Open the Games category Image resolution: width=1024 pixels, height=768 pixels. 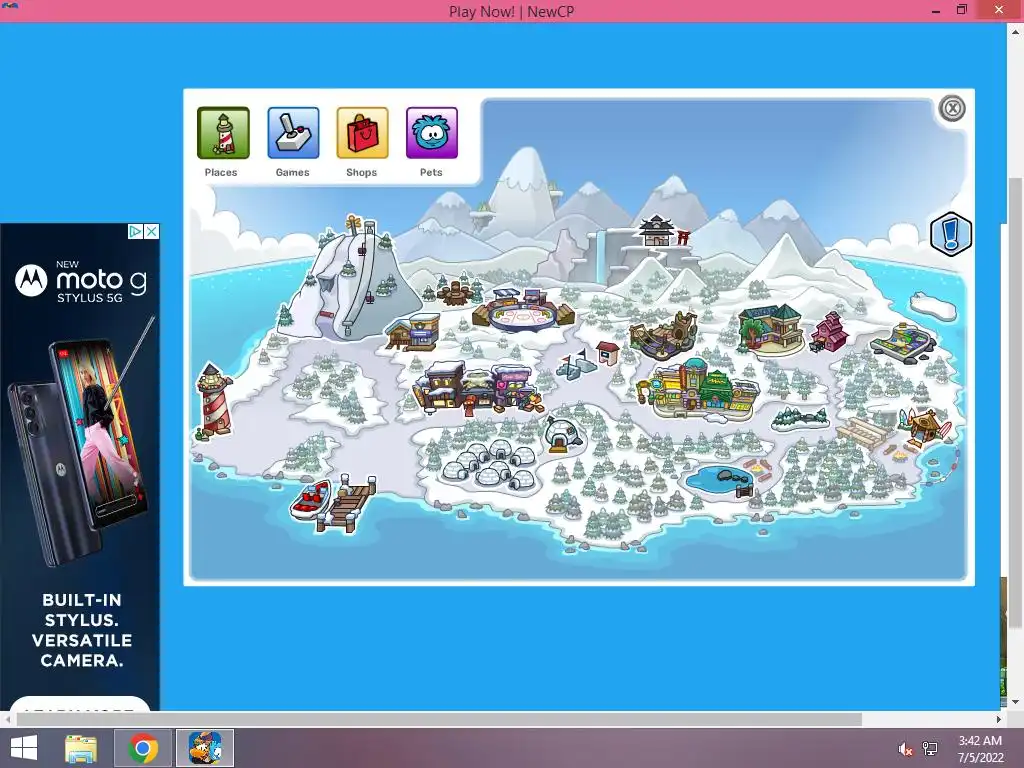pos(293,133)
